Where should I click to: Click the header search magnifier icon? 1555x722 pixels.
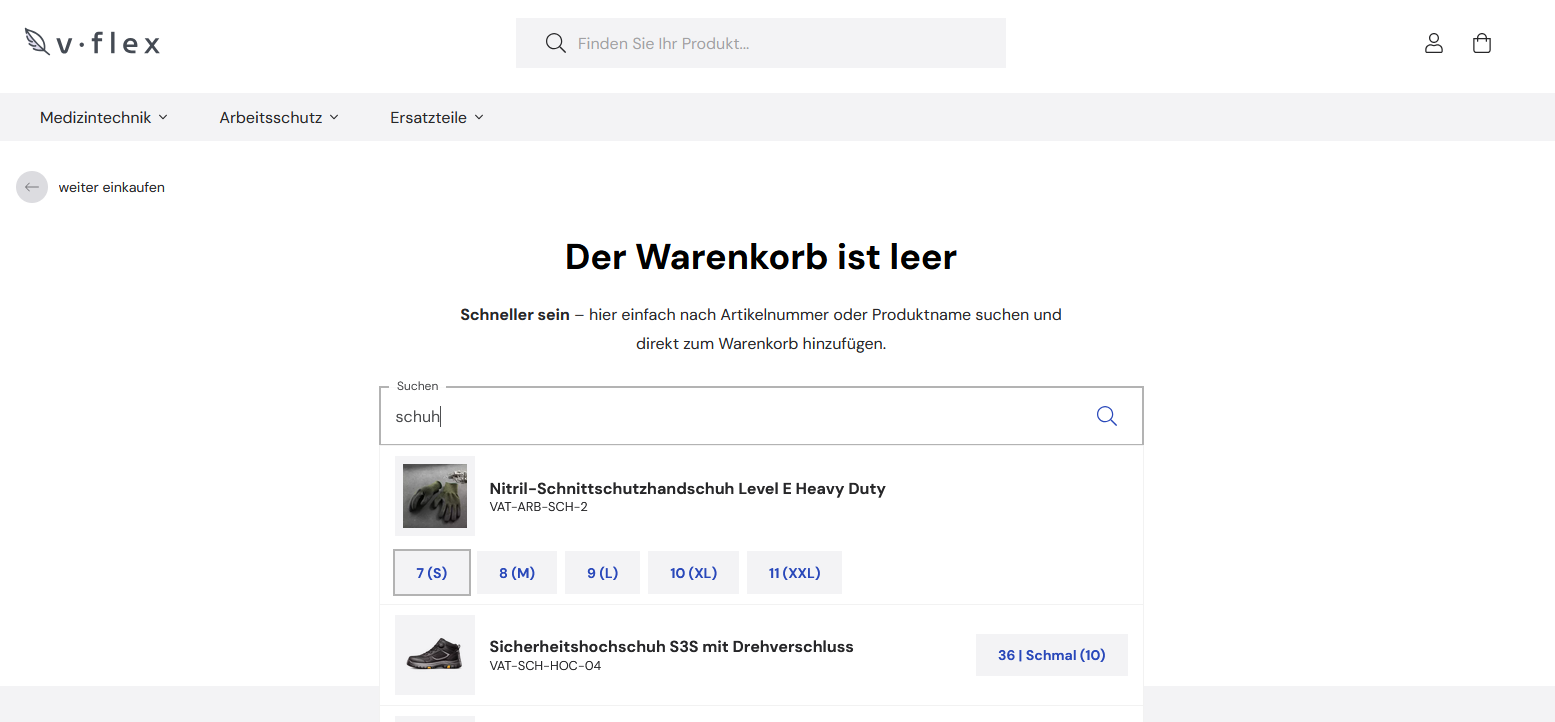tap(556, 43)
